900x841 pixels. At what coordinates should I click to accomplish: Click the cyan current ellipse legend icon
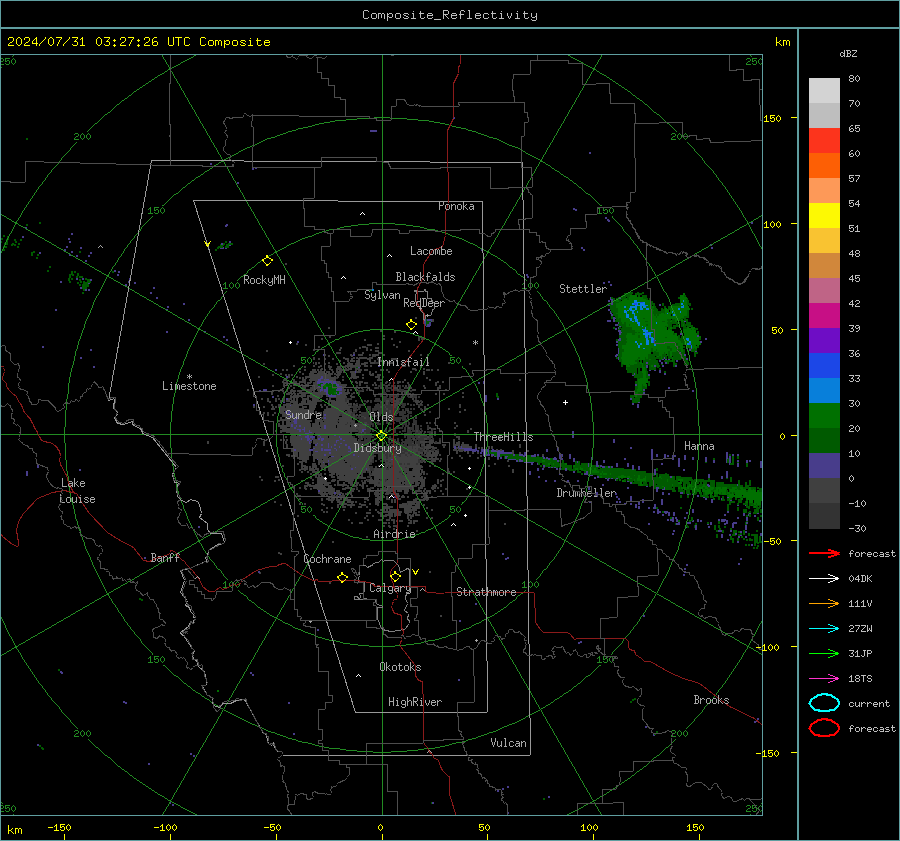click(x=824, y=703)
